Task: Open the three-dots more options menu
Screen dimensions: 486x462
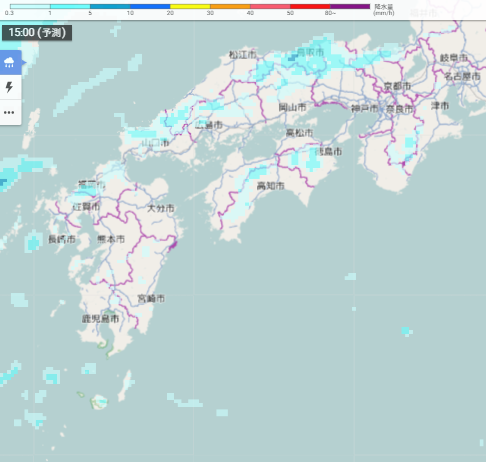Action: click(x=9, y=112)
